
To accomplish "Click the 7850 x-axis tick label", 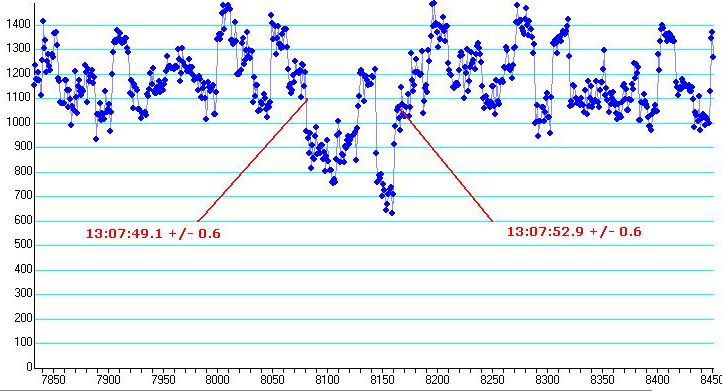I will pos(53,380).
